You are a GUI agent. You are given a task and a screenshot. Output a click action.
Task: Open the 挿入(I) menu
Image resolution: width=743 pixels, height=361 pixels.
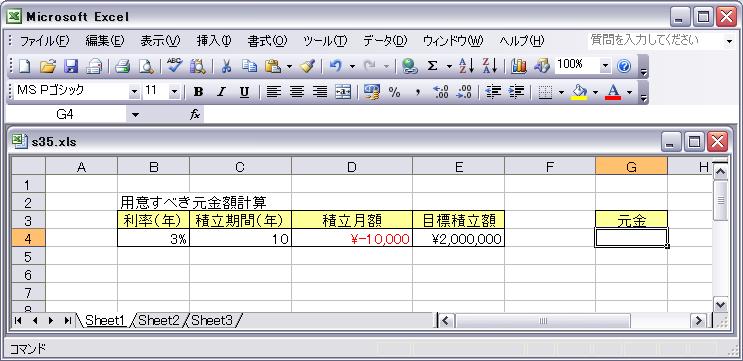pyautogui.click(x=214, y=41)
